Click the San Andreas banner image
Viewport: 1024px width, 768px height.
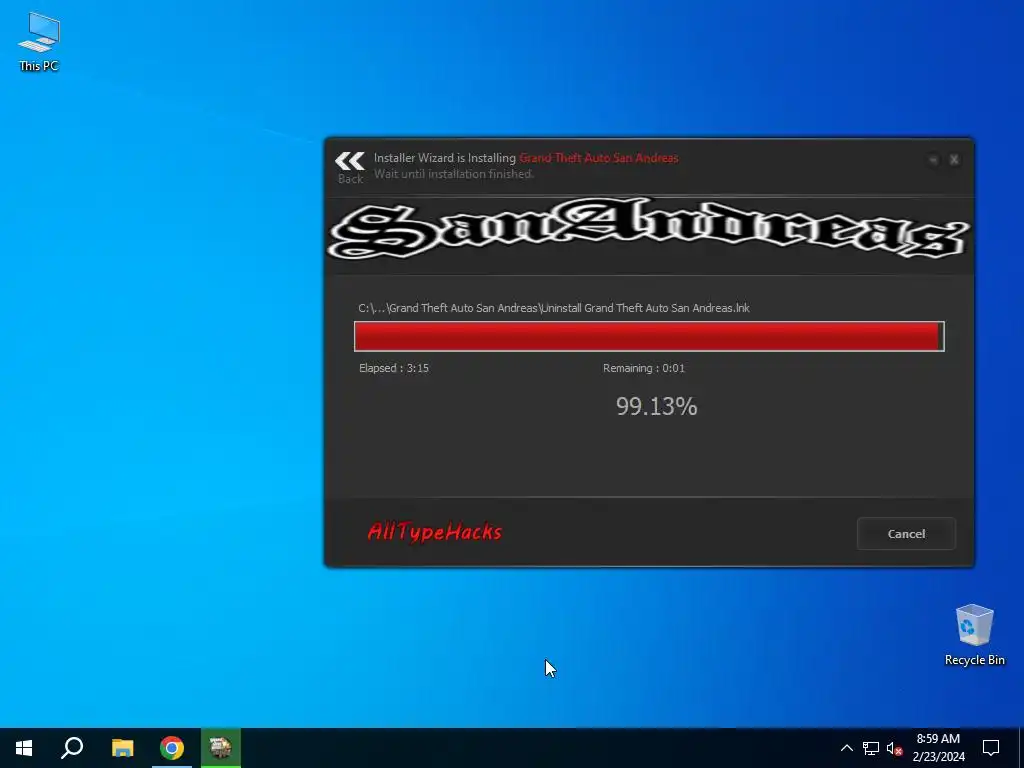649,231
